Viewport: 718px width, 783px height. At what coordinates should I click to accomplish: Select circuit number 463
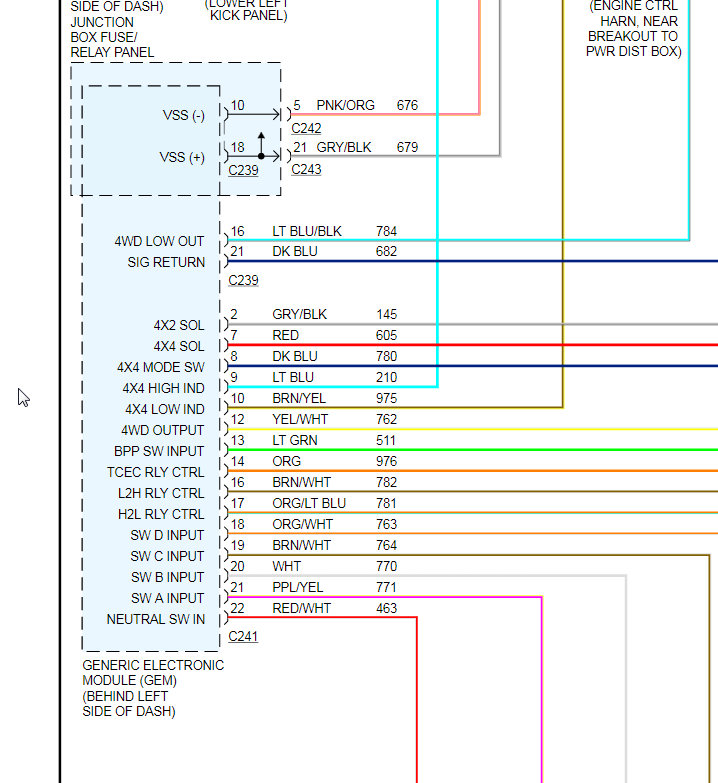point(386,608)
